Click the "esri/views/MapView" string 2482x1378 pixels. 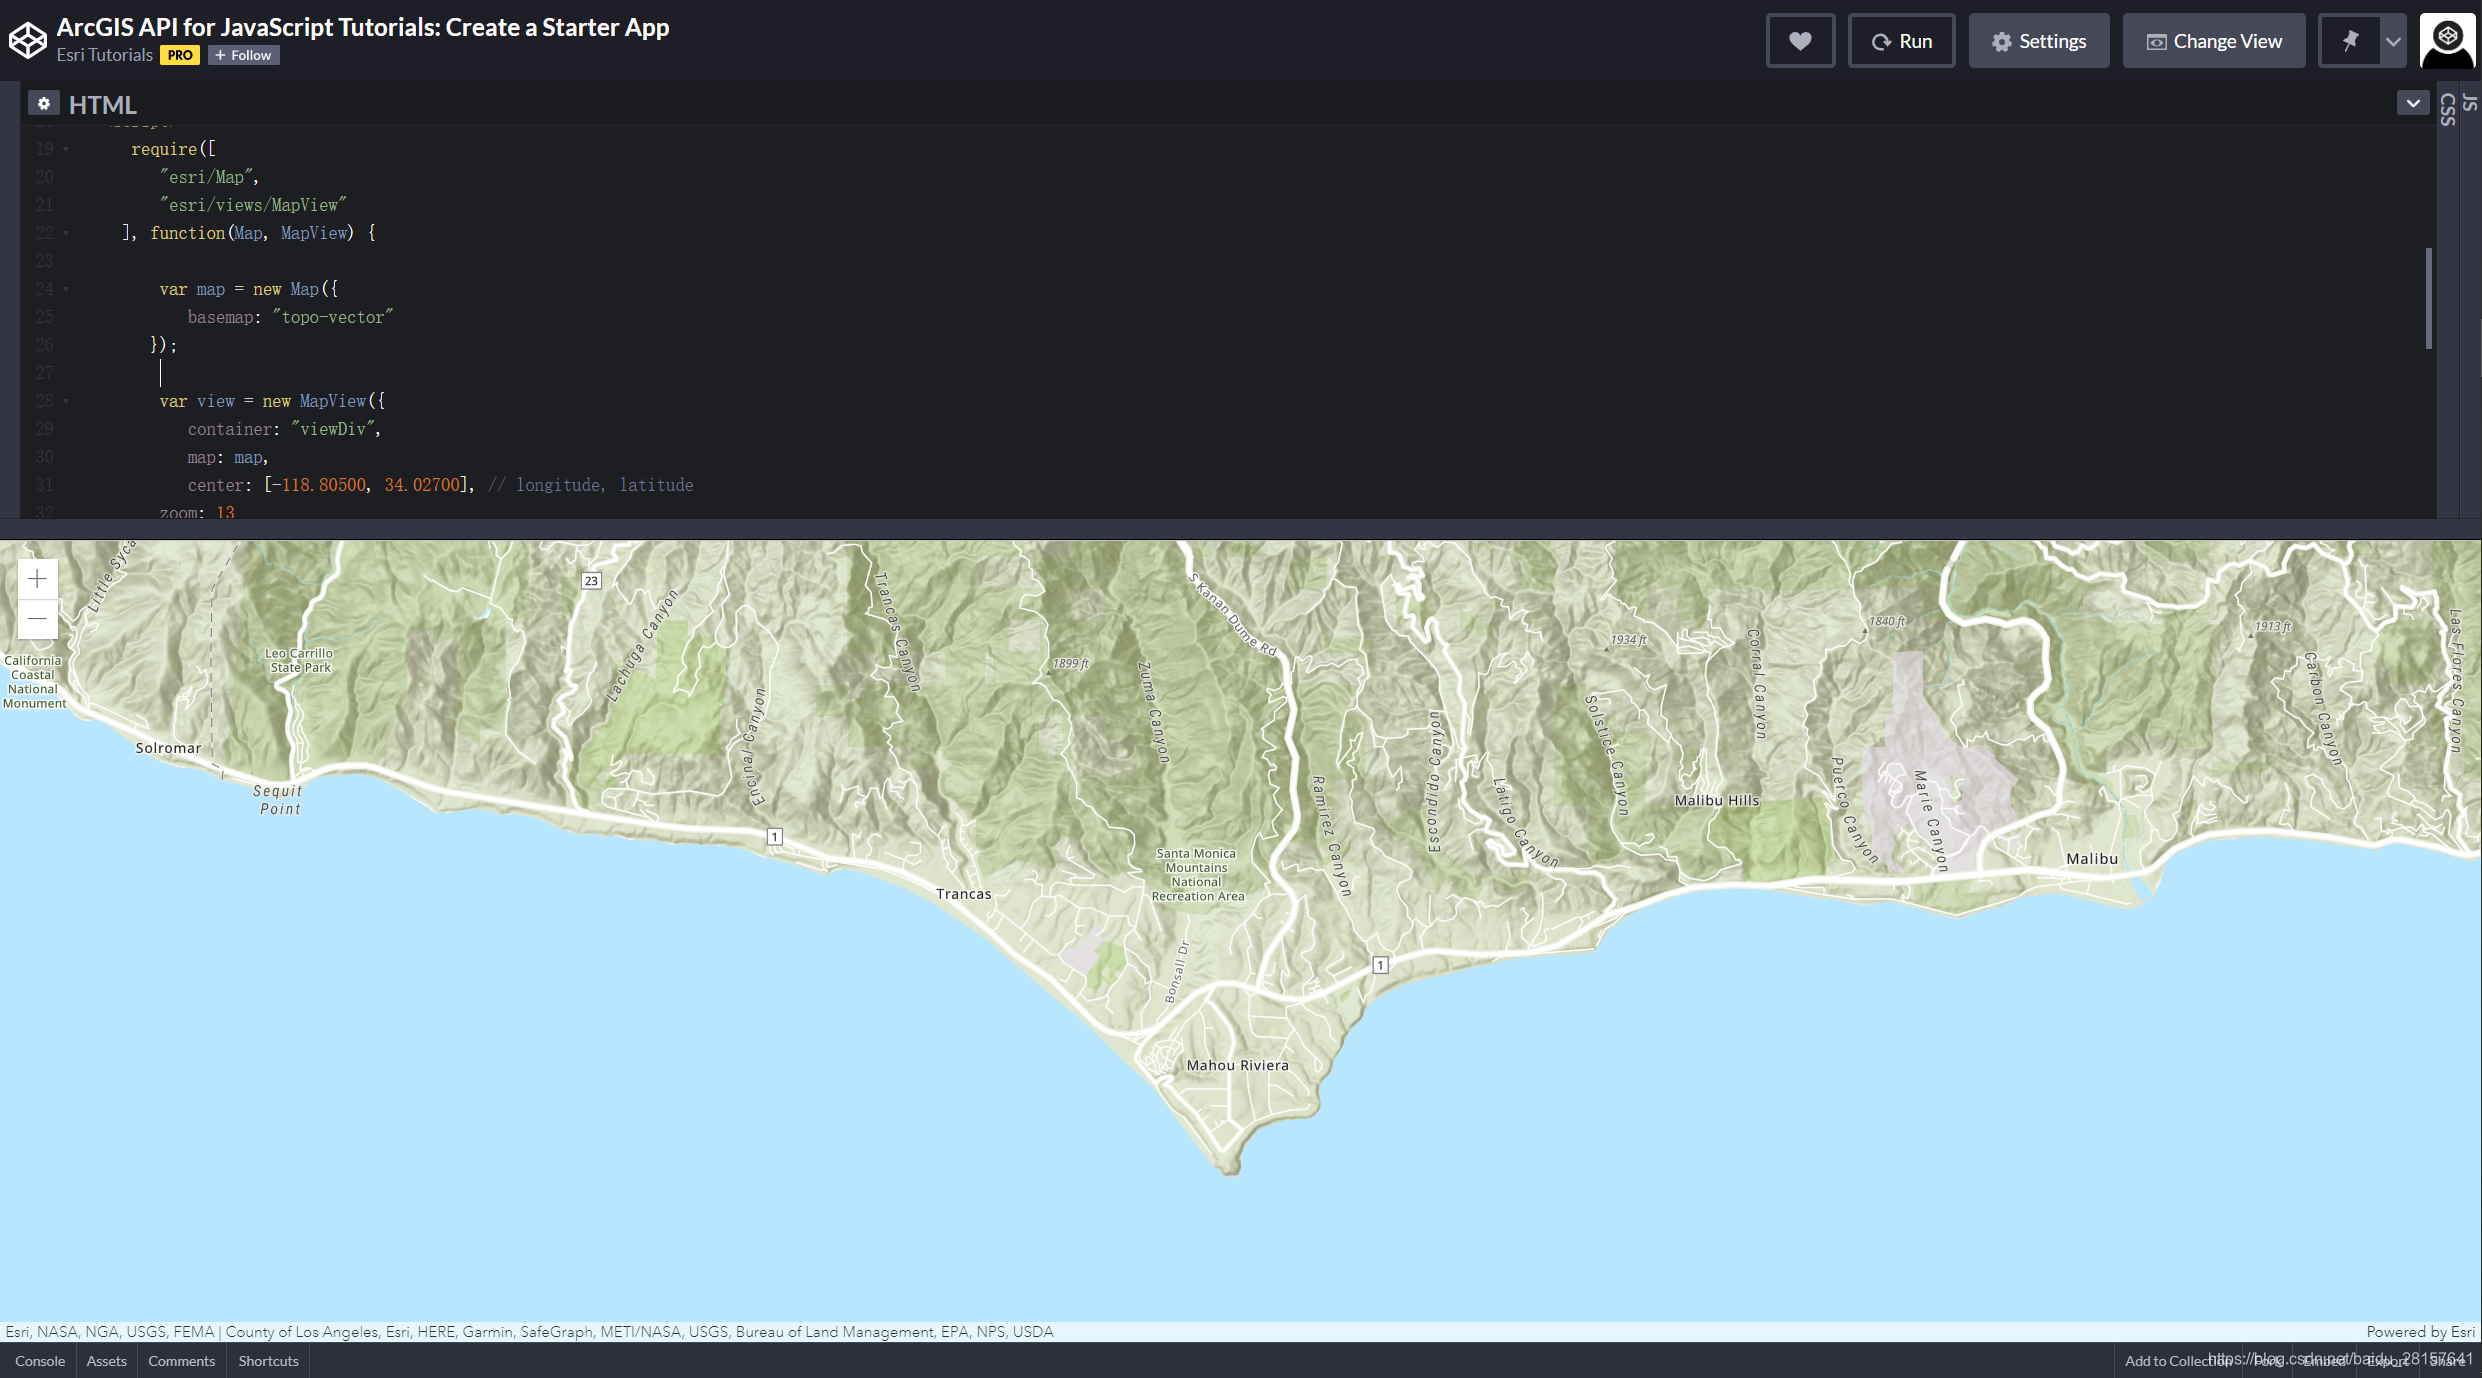click(x=253, y=205)
